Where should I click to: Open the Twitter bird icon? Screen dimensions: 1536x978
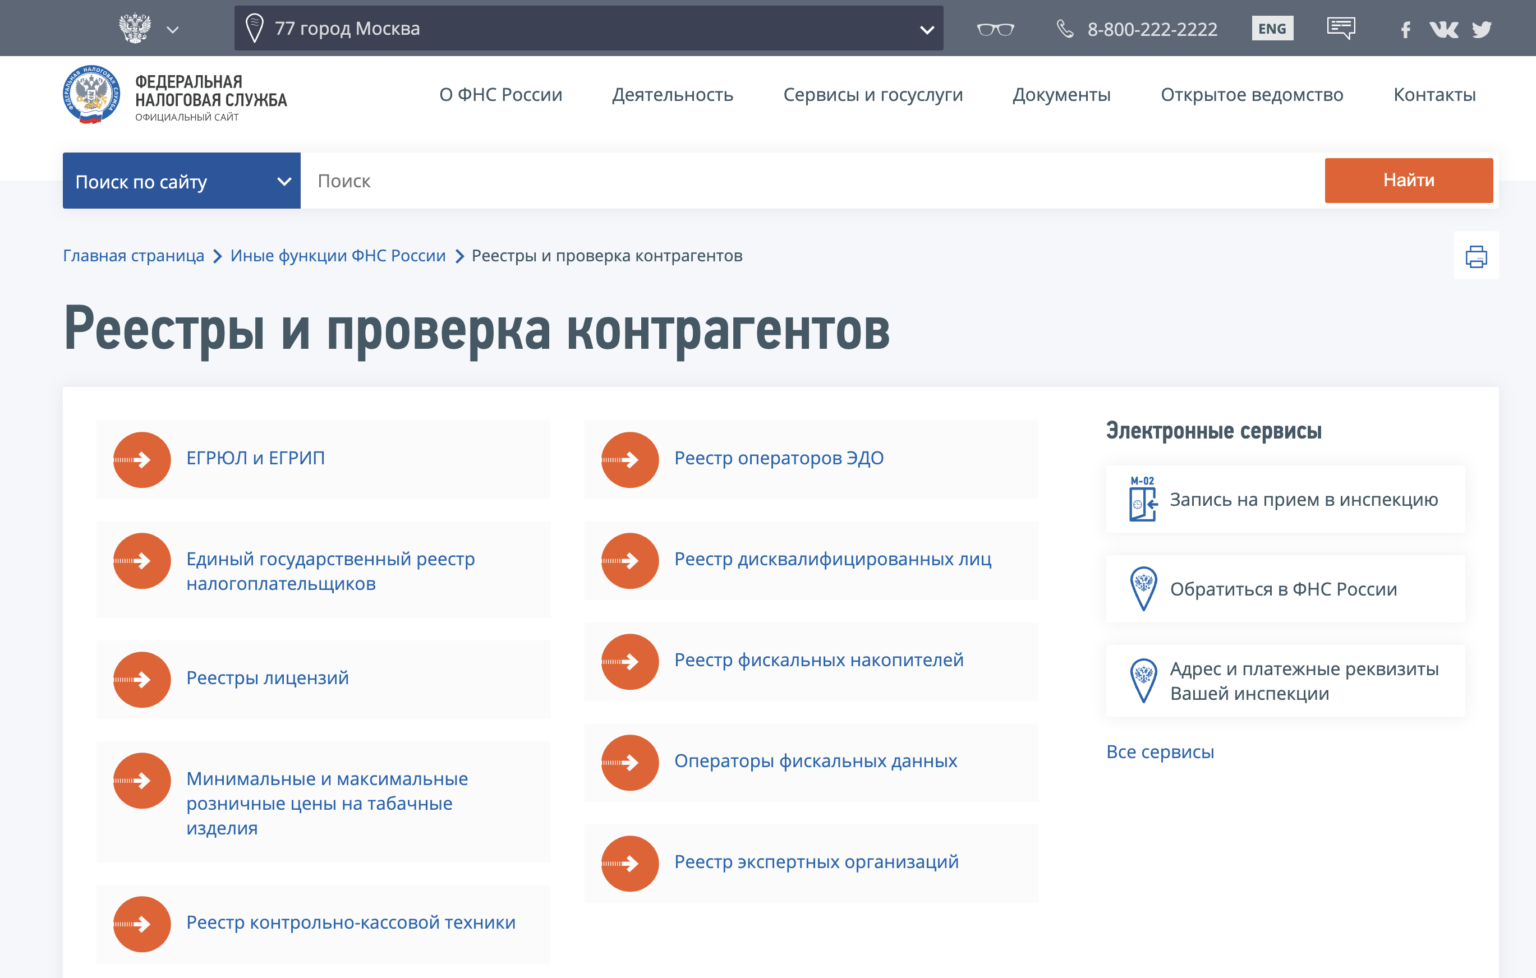pyautogui.click(x=1482, y=29)
